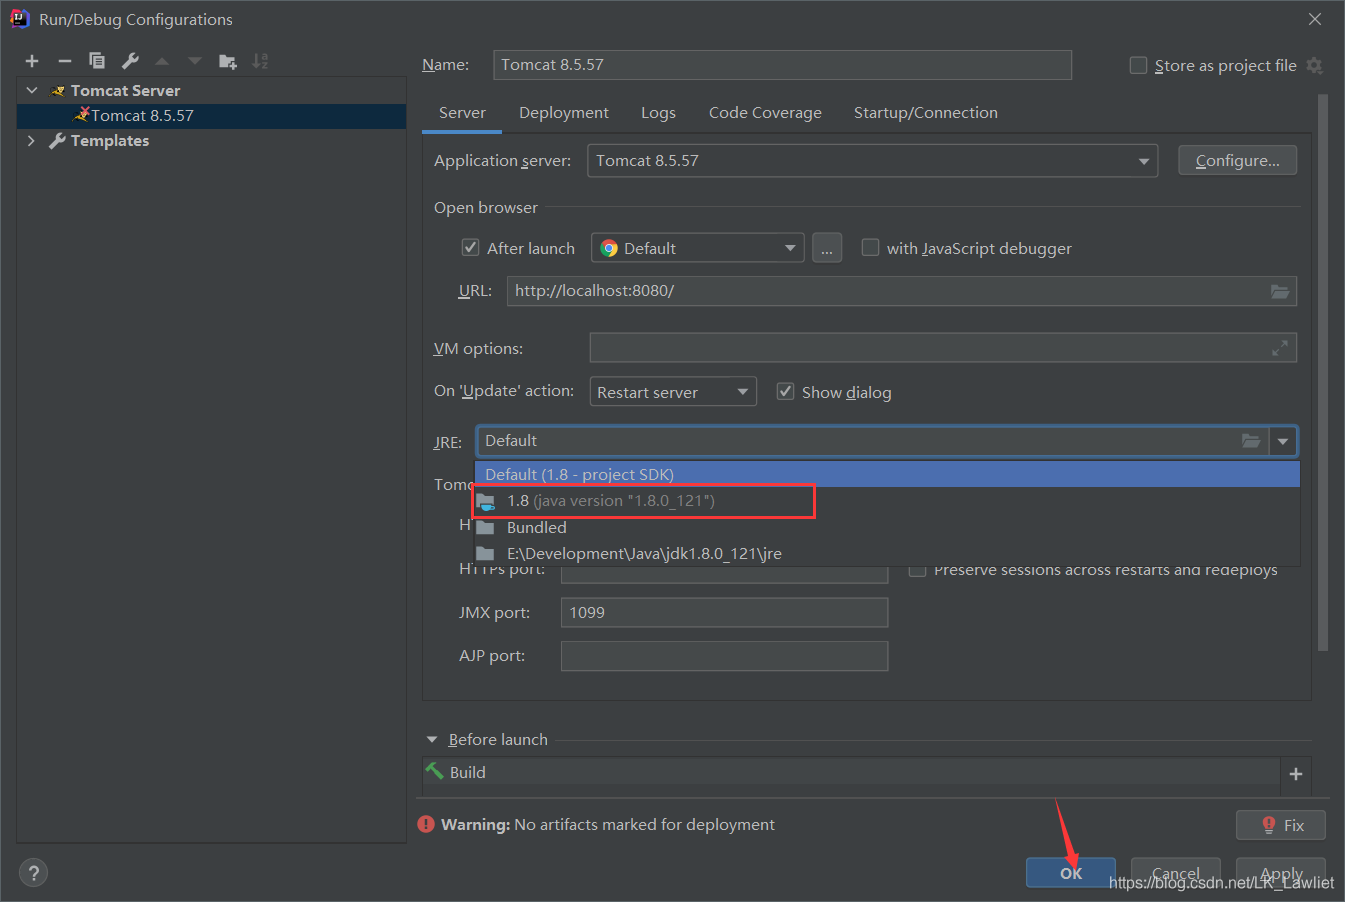Select E:\Development\Java\jdk1.8.0_121\jre option
Screen dimensions: 1345x902
coord(887,553)
